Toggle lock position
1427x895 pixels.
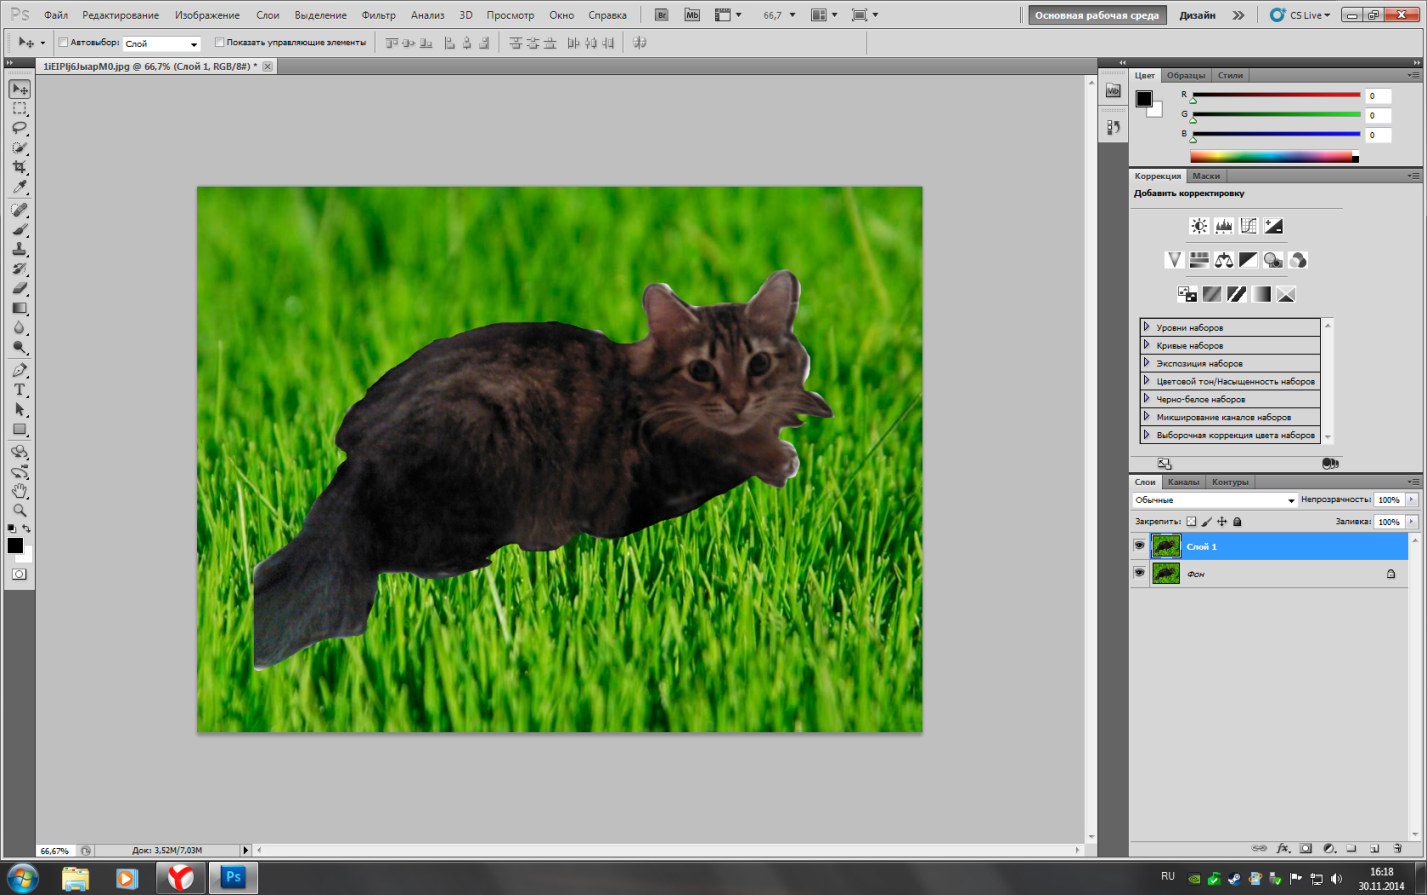click(x=1222, y=522)
